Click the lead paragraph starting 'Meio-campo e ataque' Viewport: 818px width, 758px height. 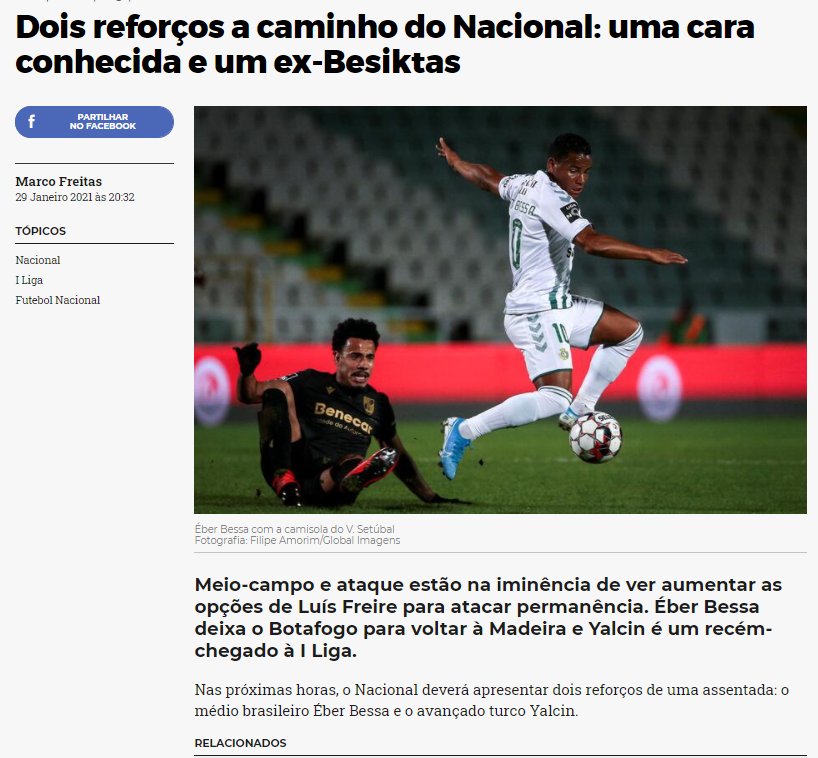488,618
